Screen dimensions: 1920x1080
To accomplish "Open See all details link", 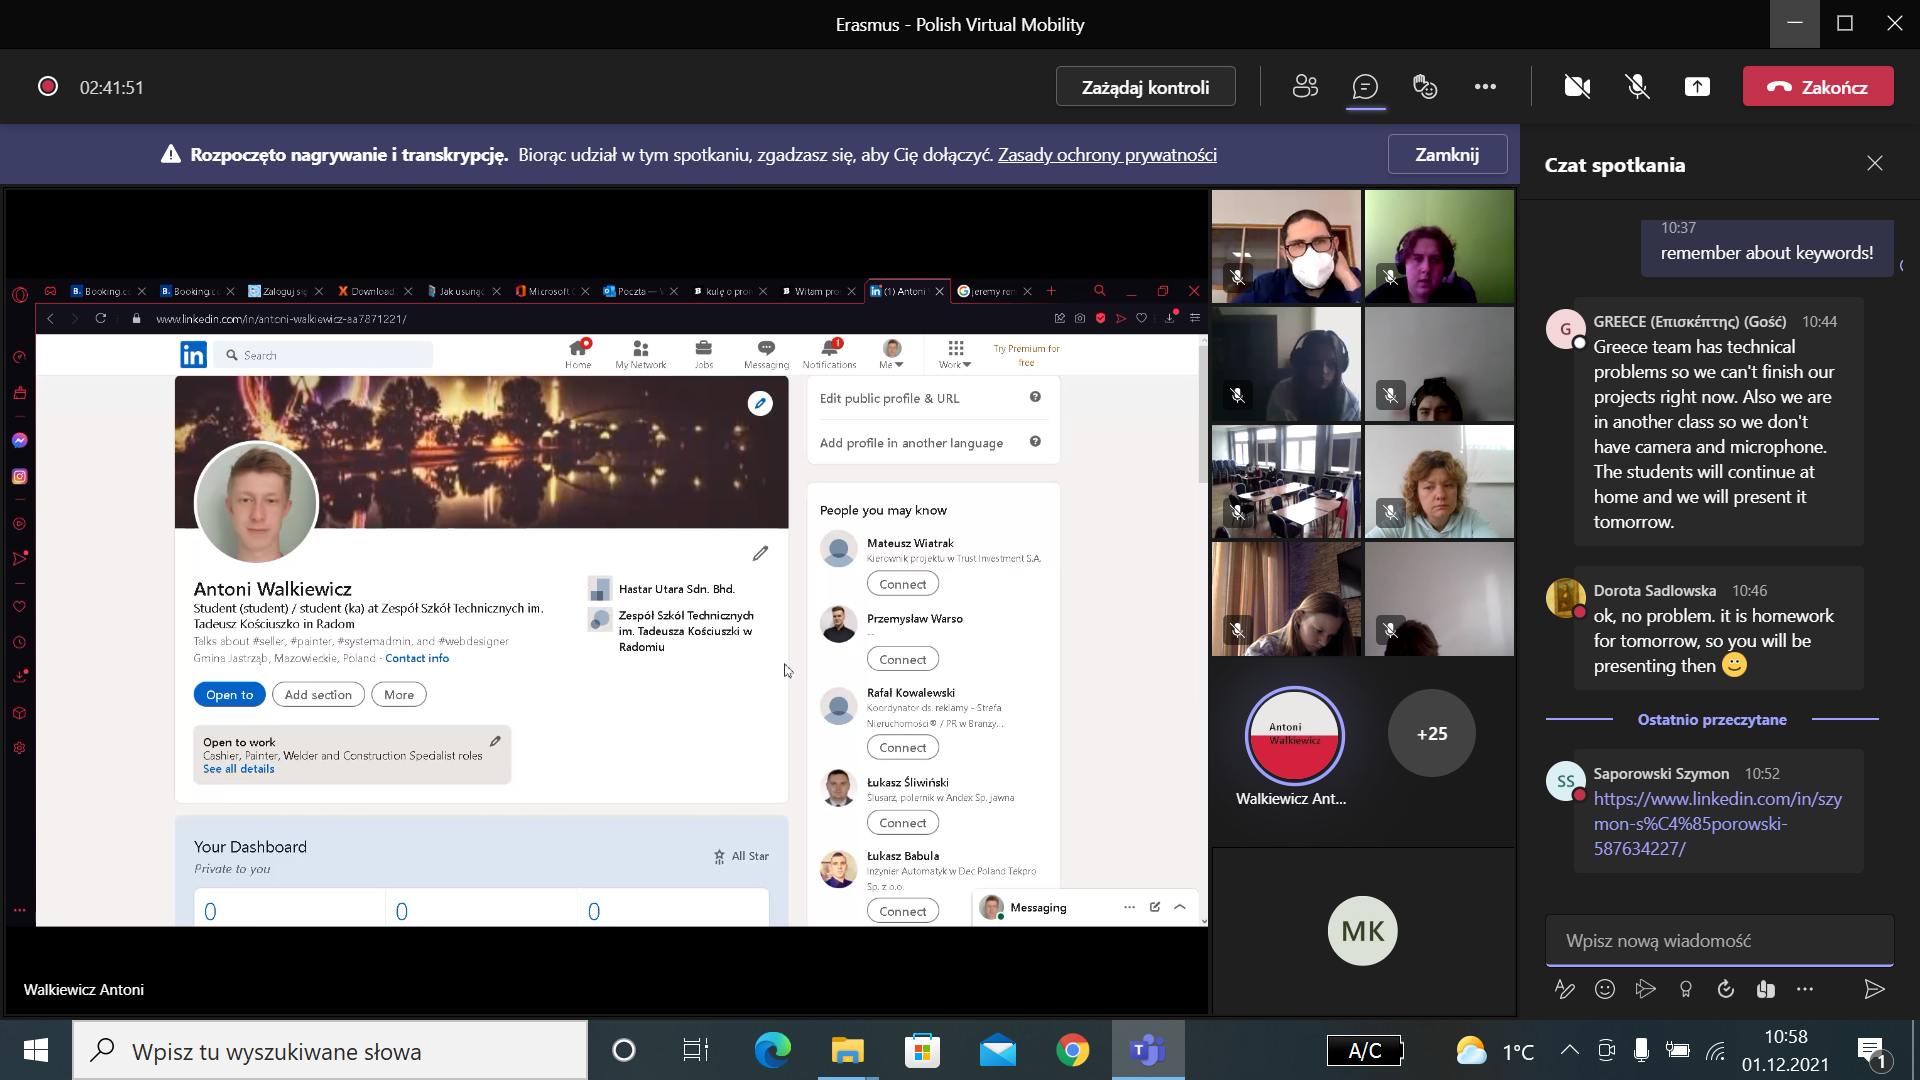I will pos(238,769).
